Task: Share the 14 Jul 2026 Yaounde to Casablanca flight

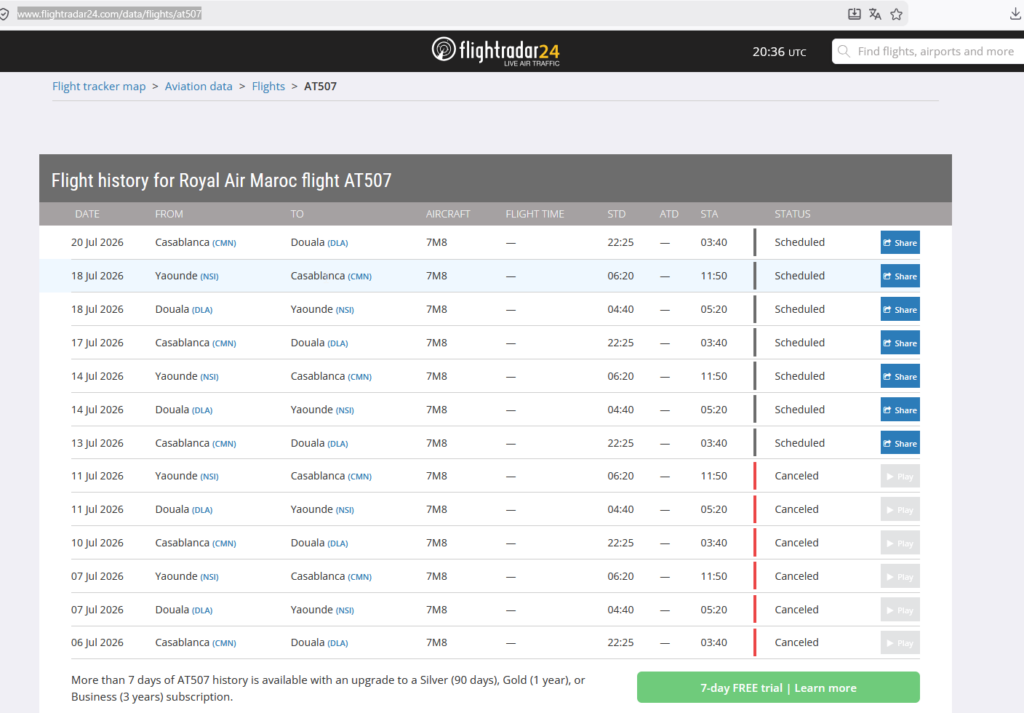Action: [900, 376]
